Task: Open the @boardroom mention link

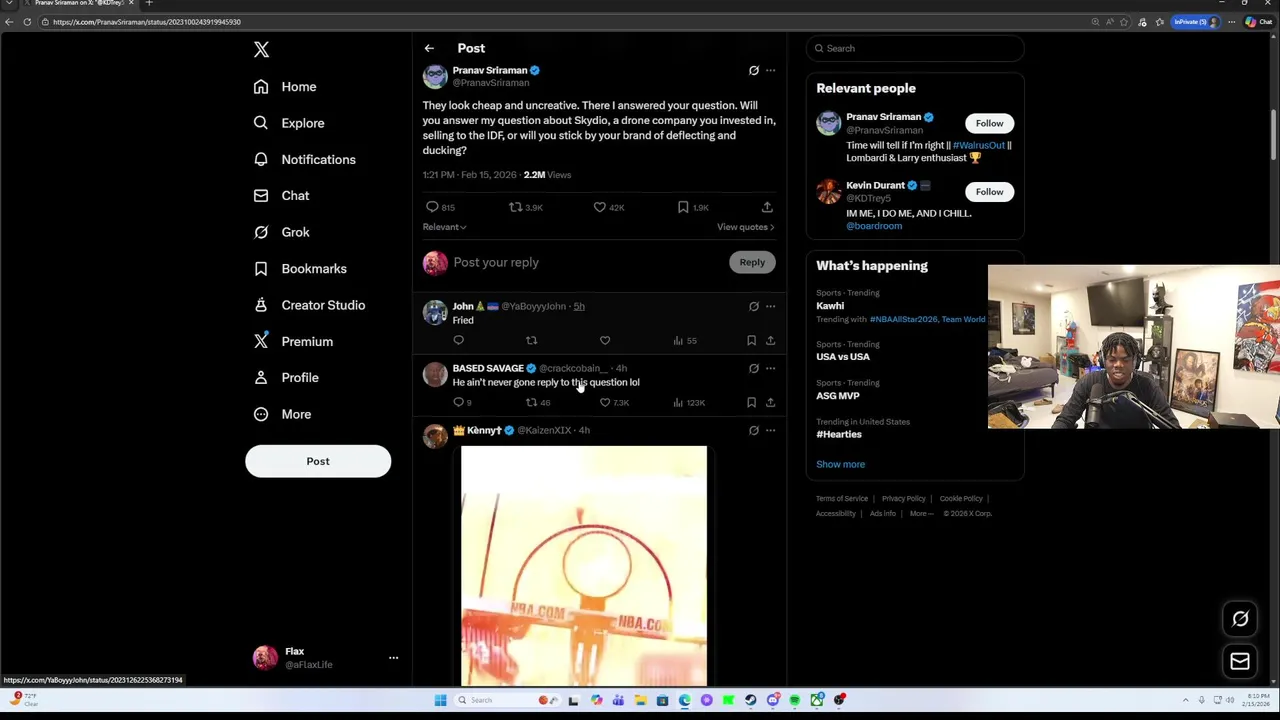Action: tap(874, 226)
